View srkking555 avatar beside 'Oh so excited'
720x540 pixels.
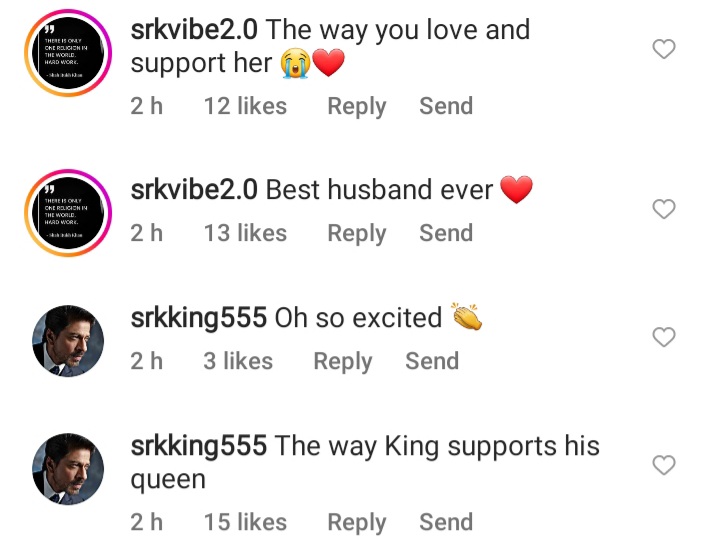pyautogui.click(x=68, y=341)
